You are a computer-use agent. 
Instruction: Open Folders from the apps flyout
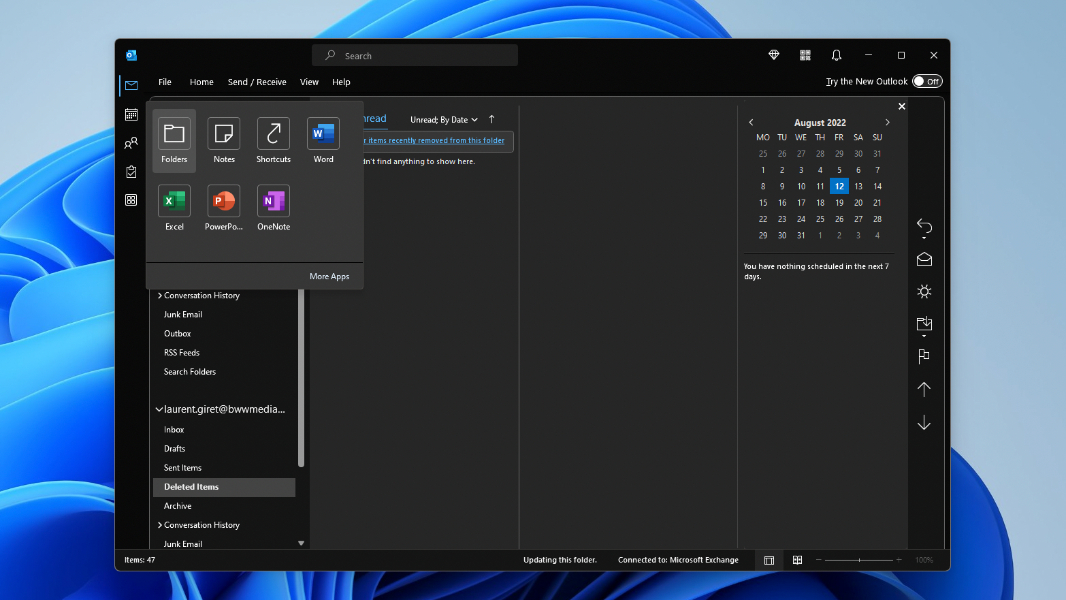coord(174,141)
